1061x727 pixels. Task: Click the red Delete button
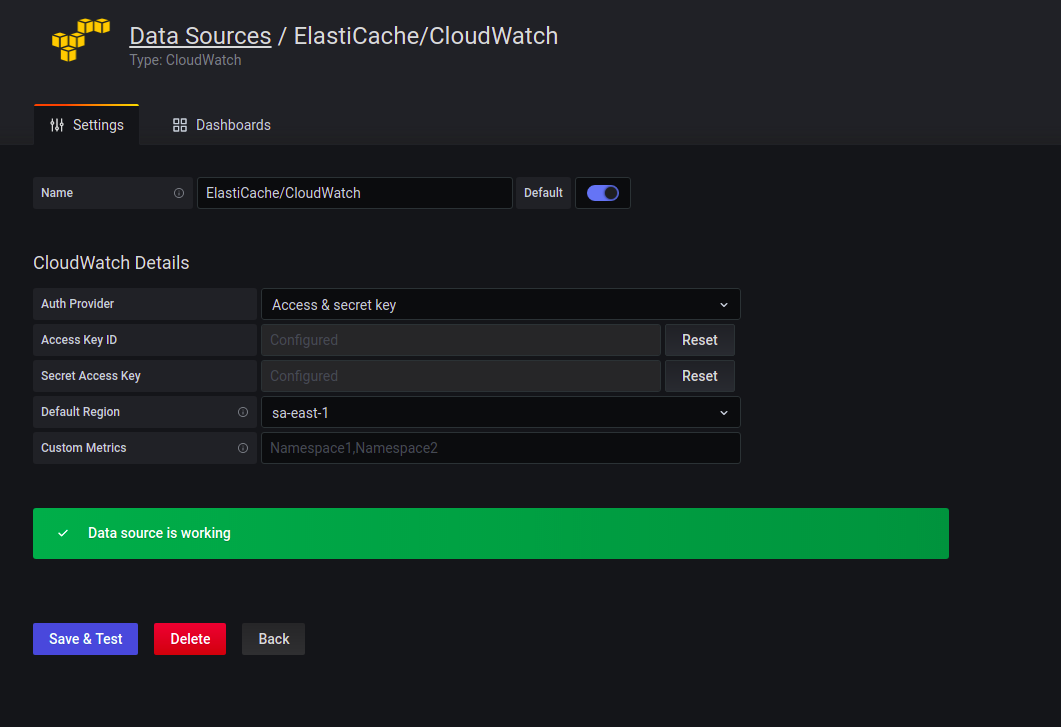[x=190, y=639]
